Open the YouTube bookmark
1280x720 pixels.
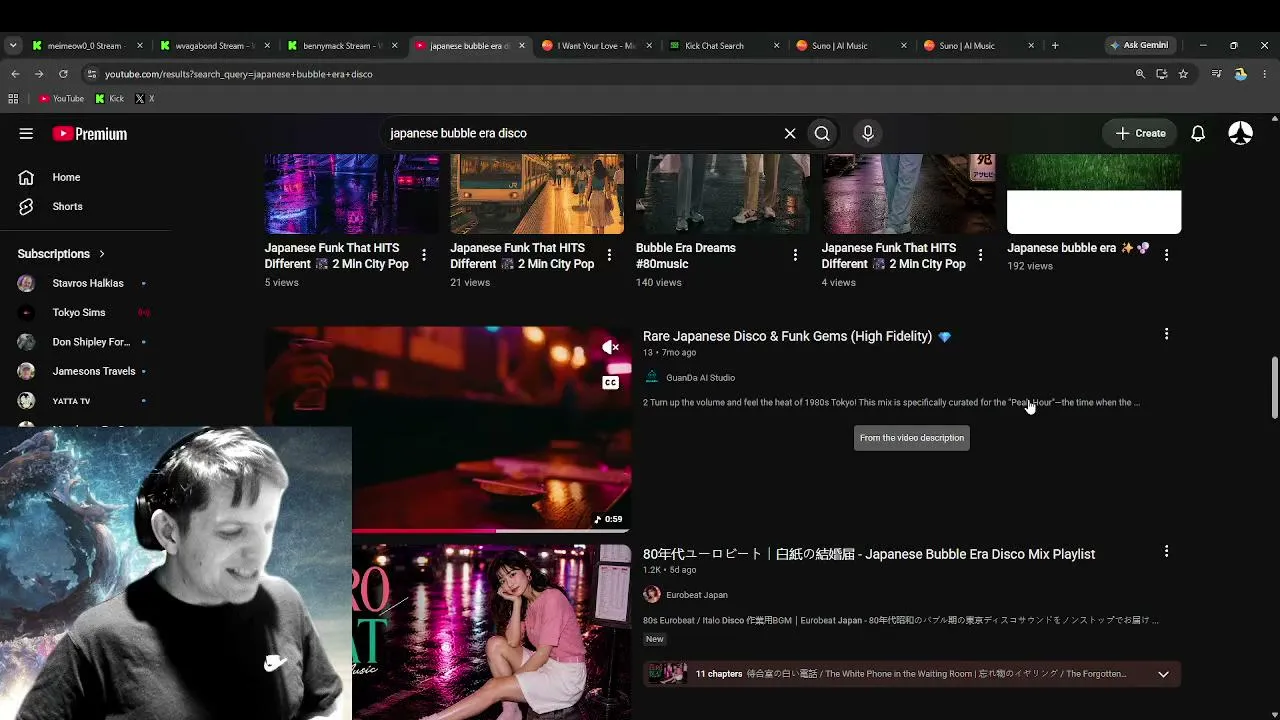click(62, 99)
